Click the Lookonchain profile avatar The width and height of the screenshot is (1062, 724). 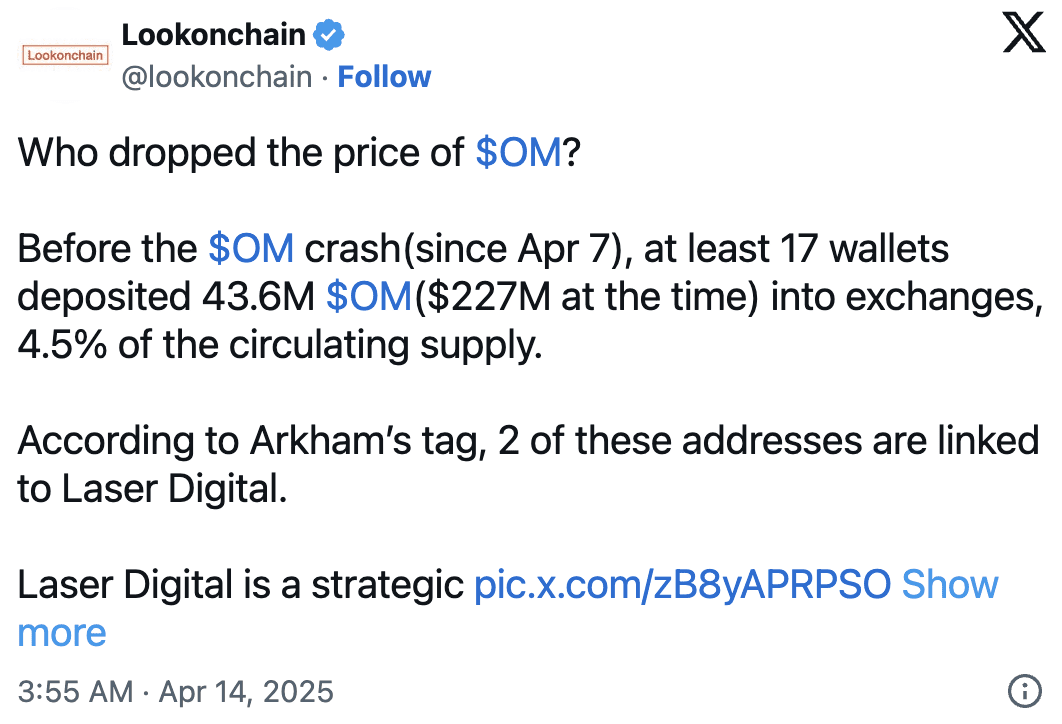tap(65, 55)
